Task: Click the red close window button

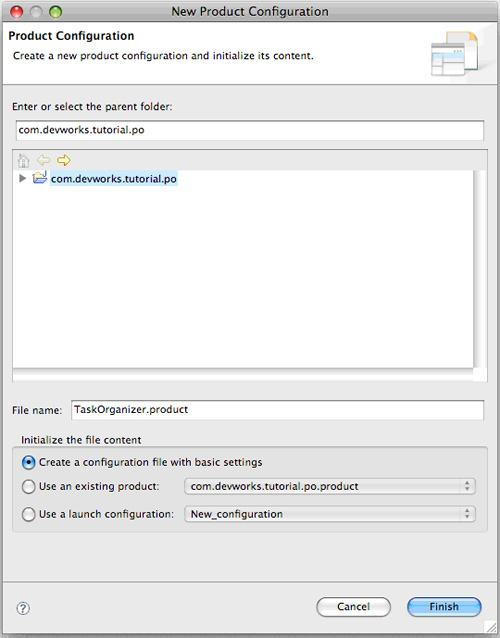Action: 16,12
